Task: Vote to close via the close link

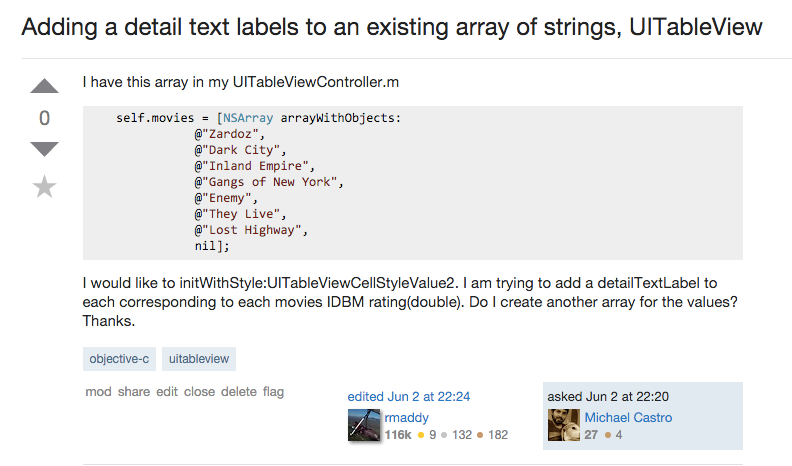Action: [200, 392]
